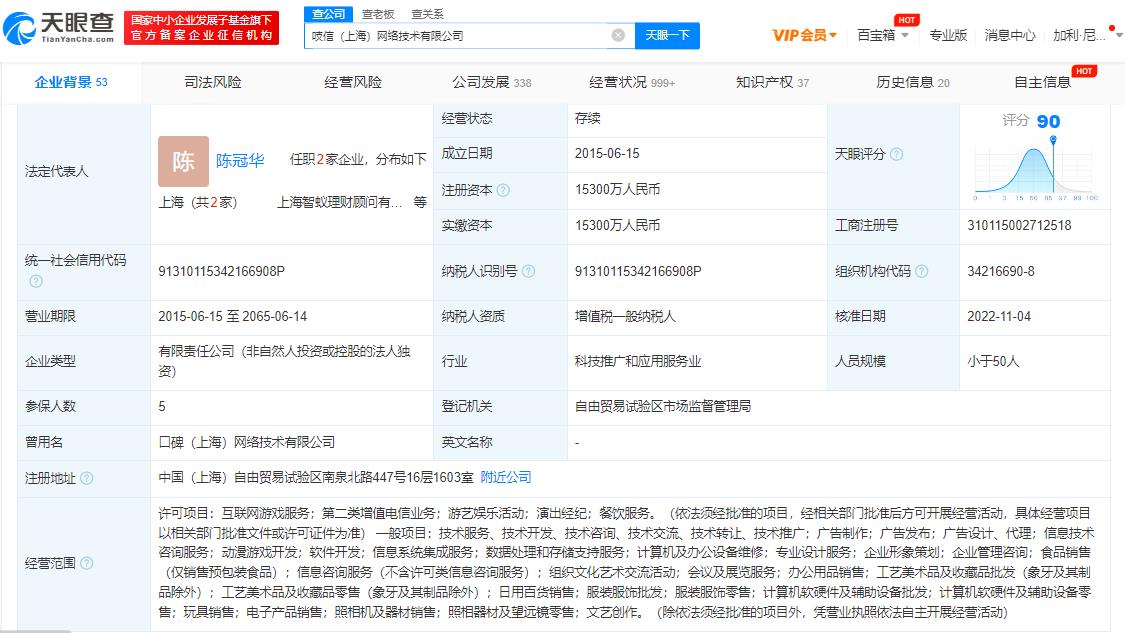Click the 经营状态 value 存续
Image resolution: width=1125 pixels, height=633 pixels.
588,118
